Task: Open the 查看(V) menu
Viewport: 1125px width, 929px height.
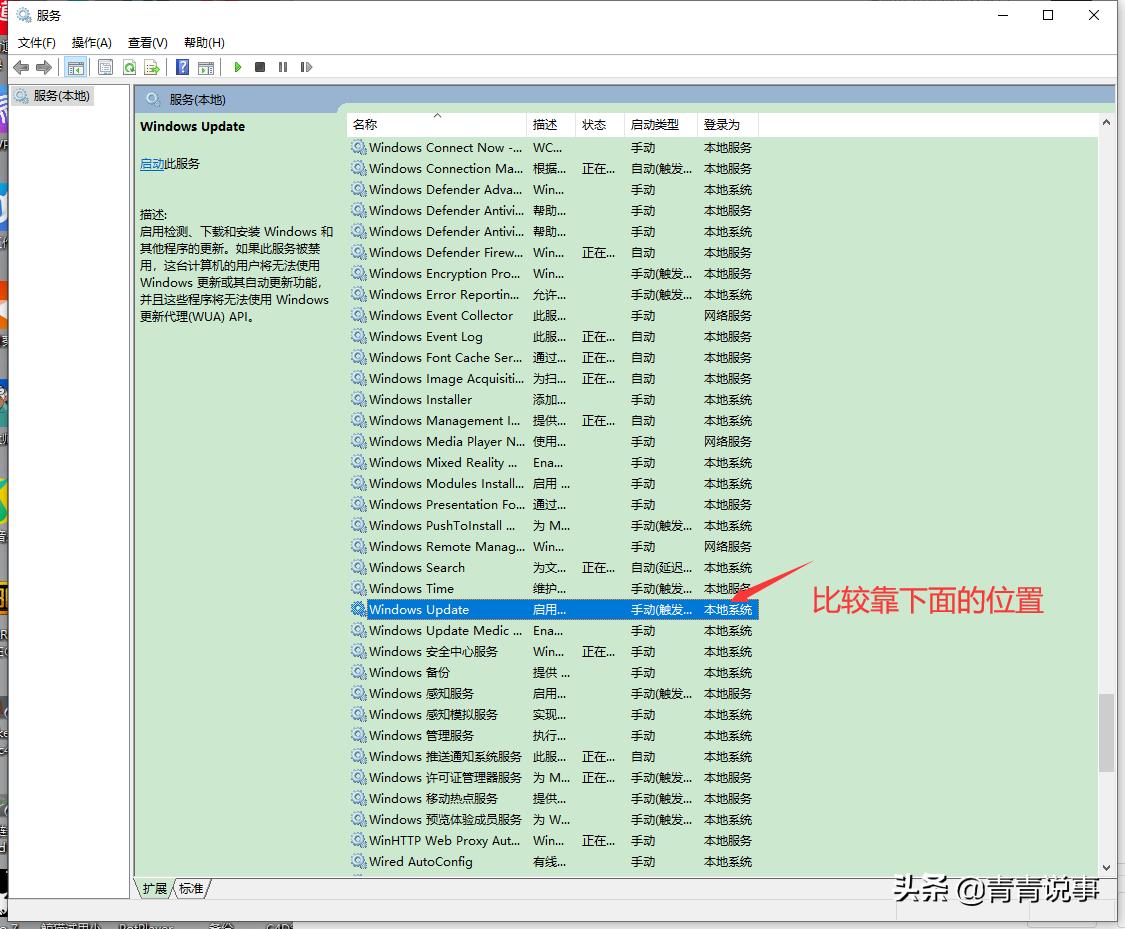Action: (x=146, y=42)
